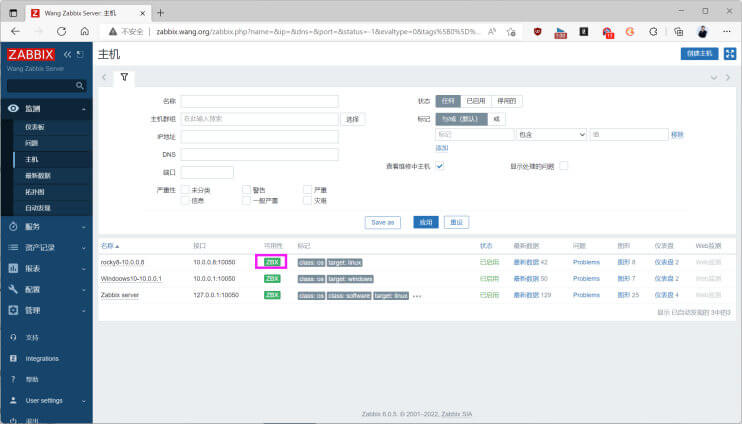Add page to favorites star icon
Image resolution: width=742 pixels, height=424 pixels.
point(511,32)
